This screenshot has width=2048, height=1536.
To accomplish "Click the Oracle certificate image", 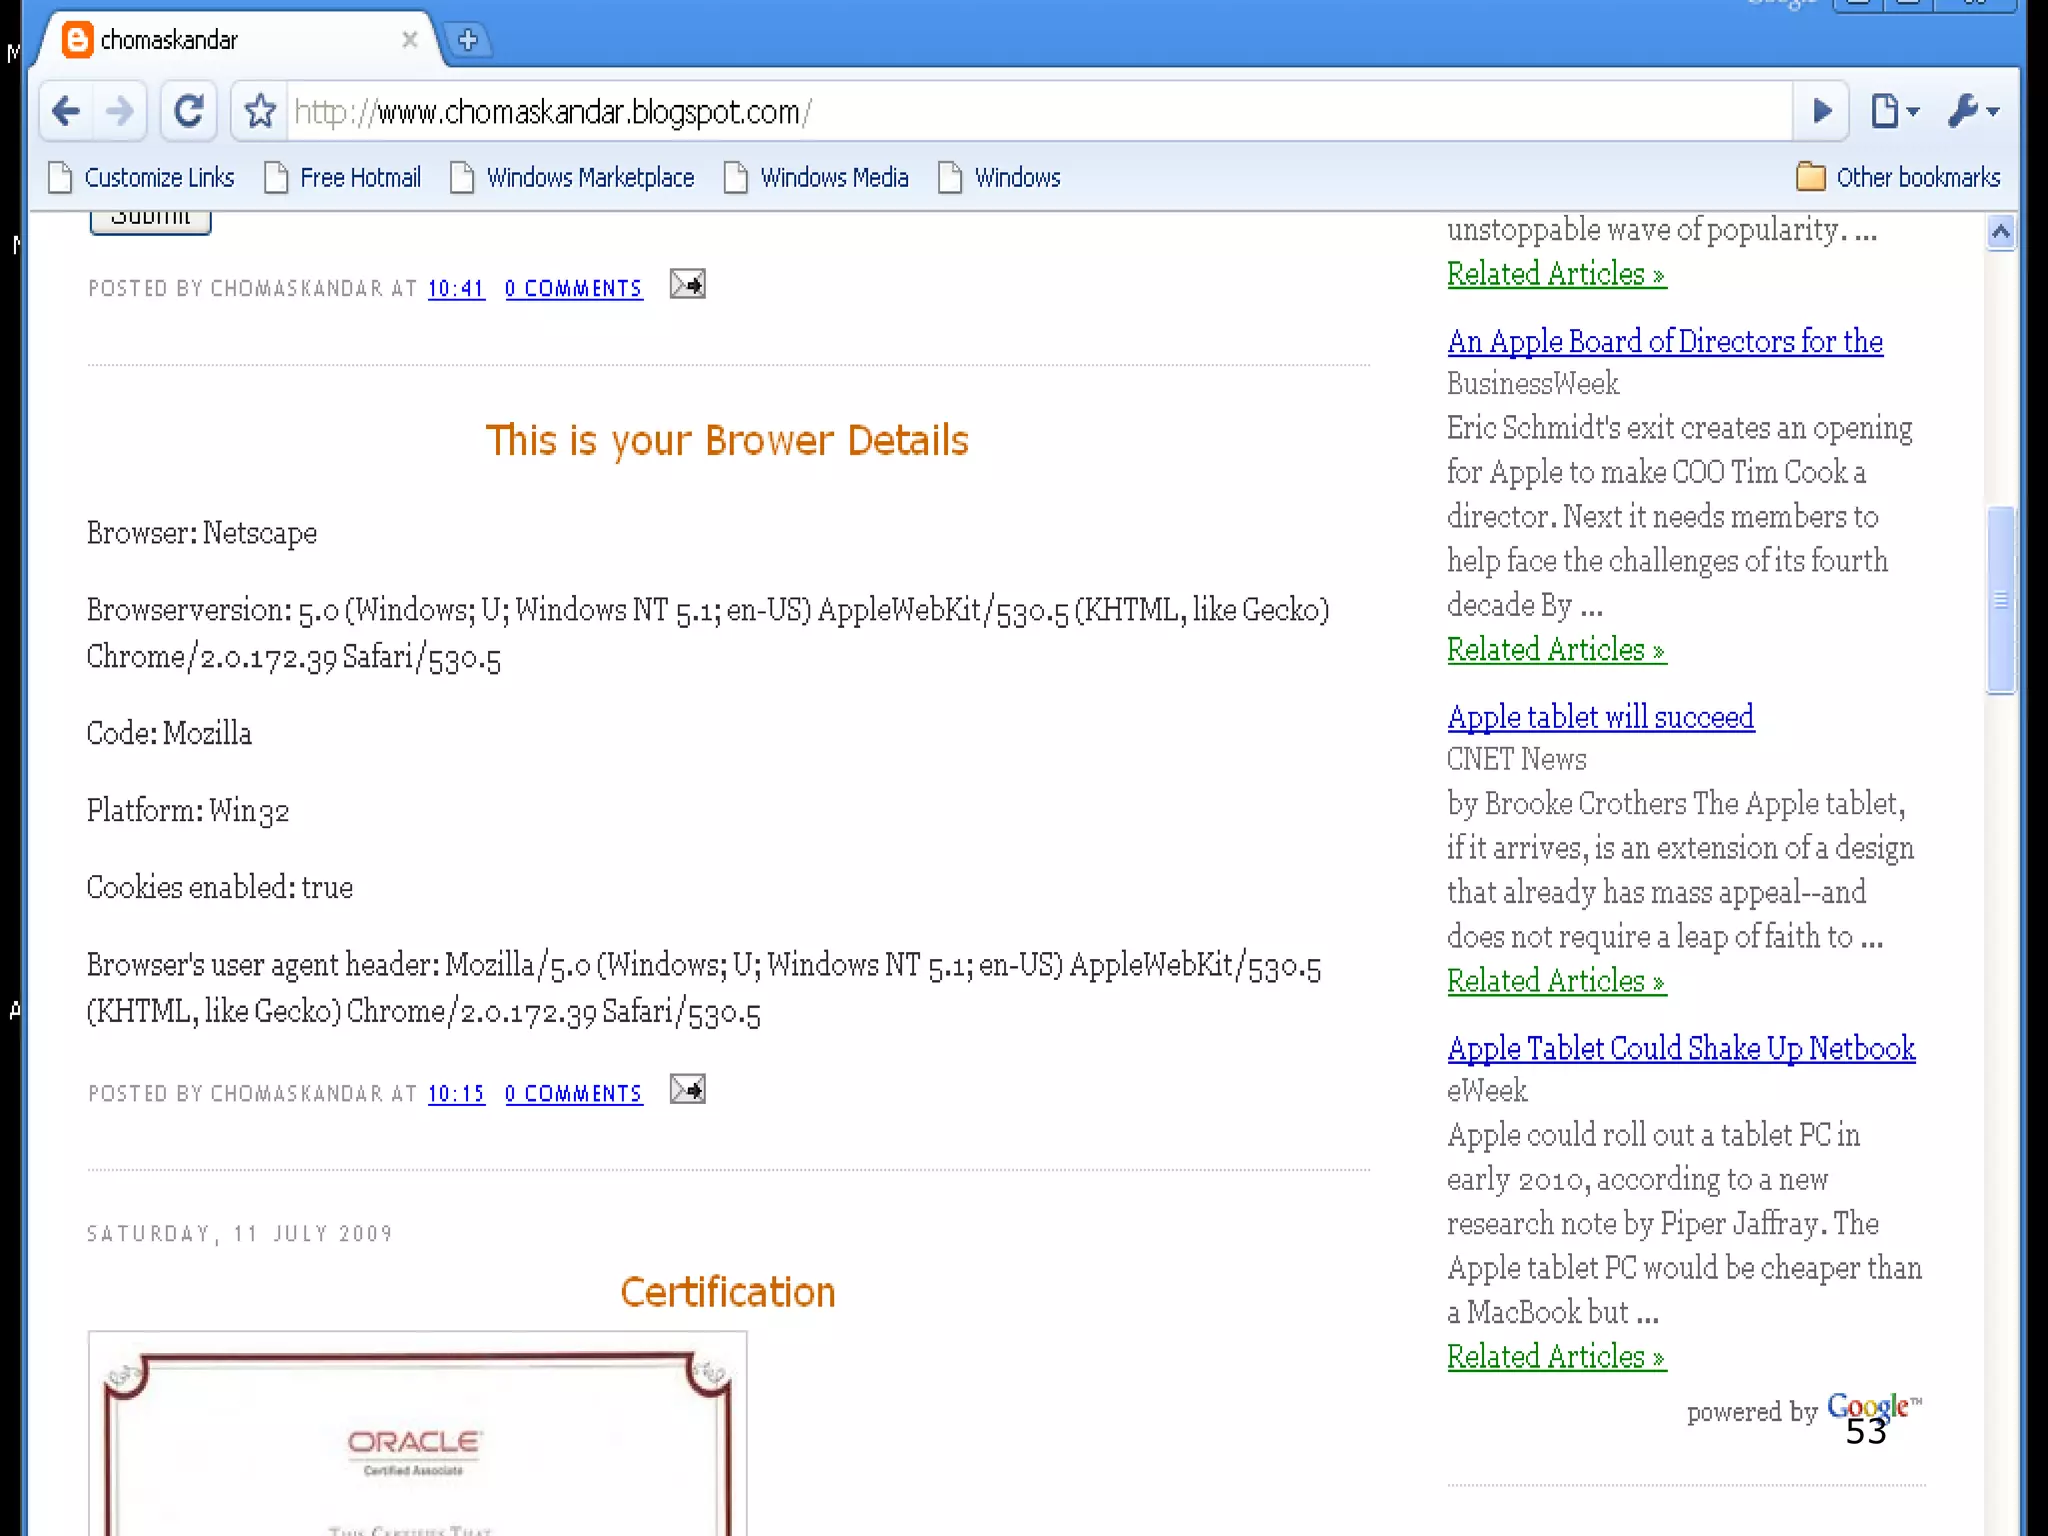I will point(417,1435).
